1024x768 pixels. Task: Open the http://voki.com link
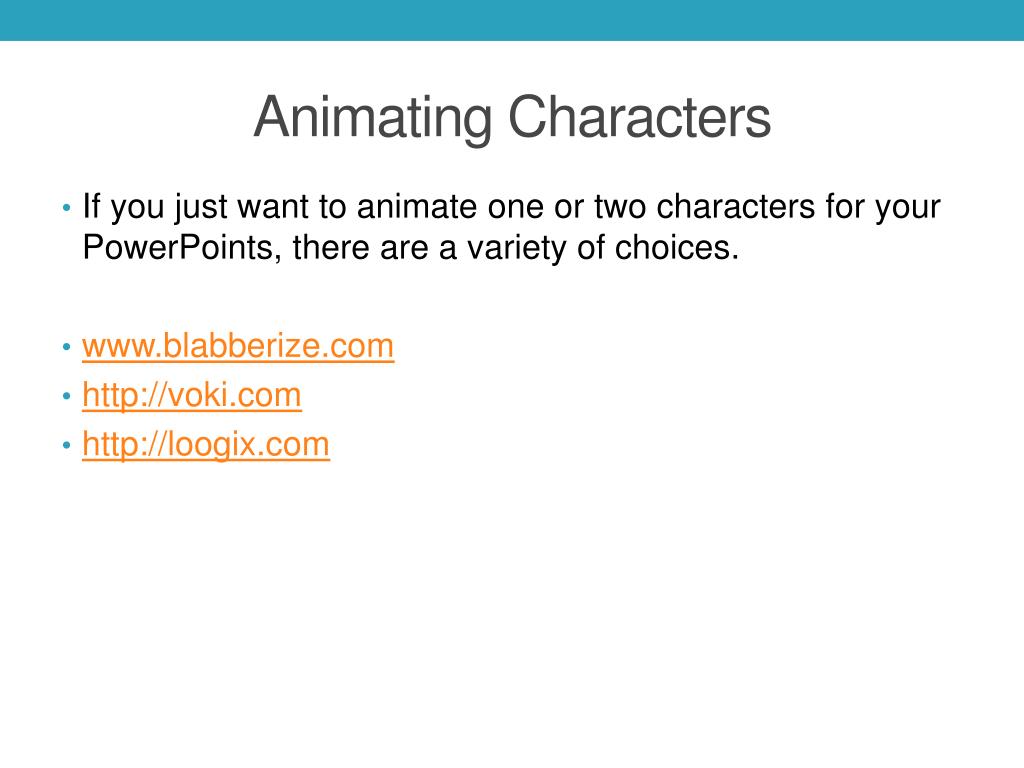click(x=192, y=395)
